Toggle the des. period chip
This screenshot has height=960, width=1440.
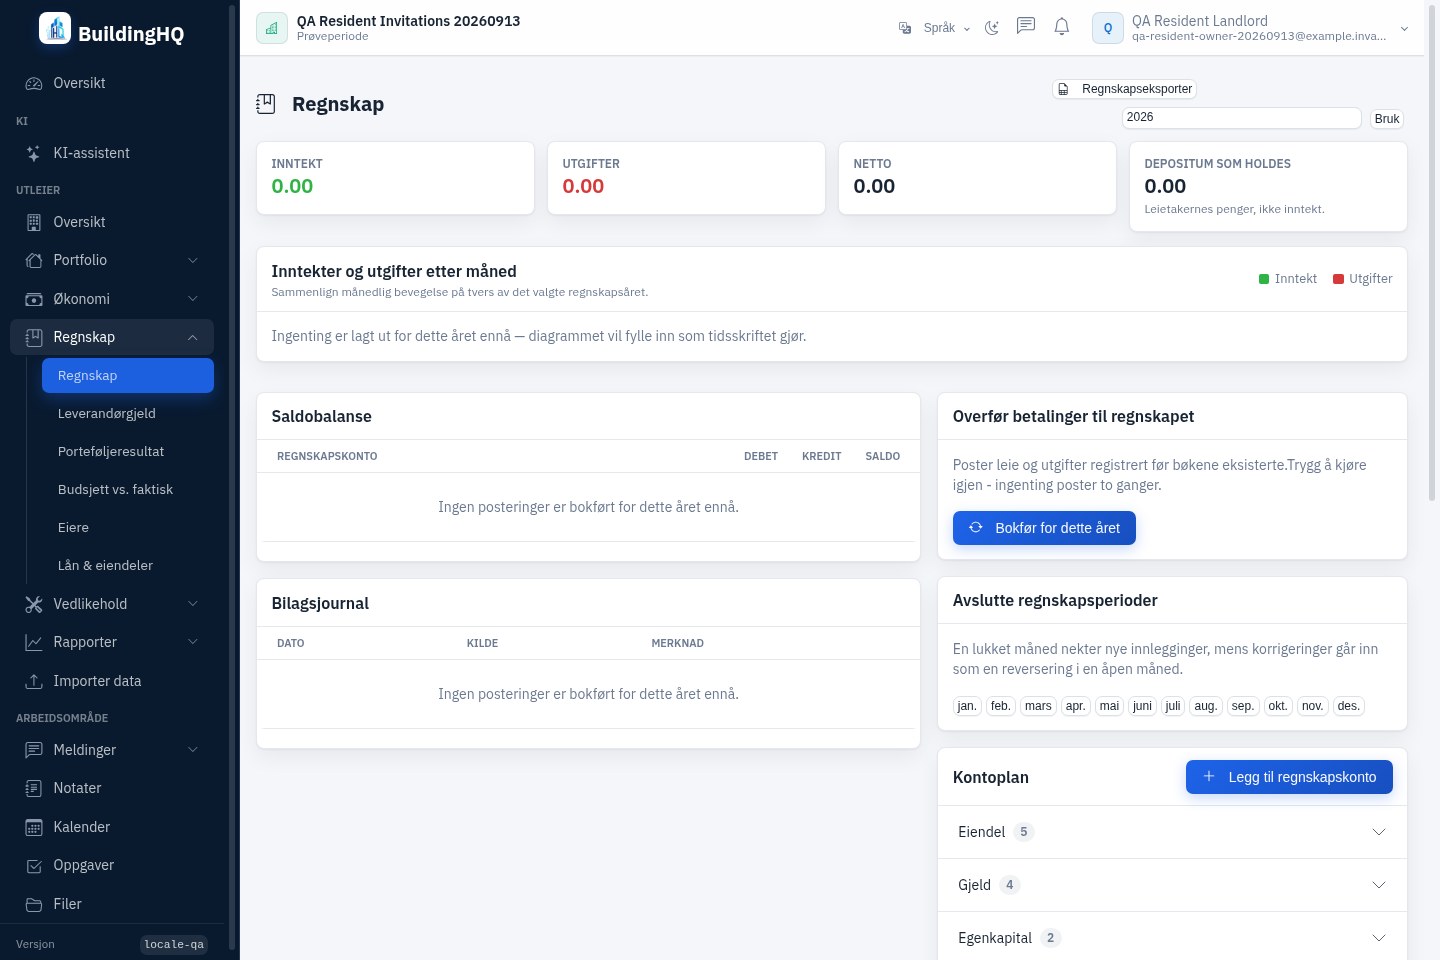pyautogui.click(x=1349, y=706)
